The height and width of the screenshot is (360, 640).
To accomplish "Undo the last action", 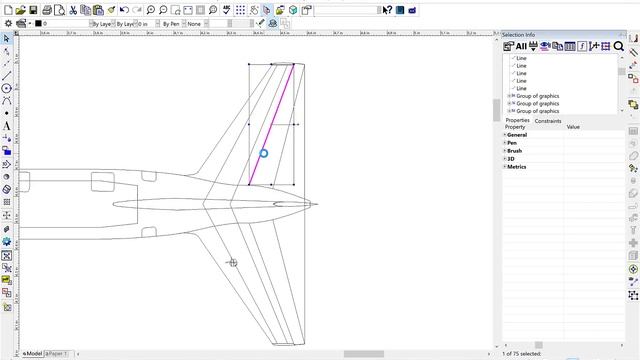I will pyautogui.click(x=124, y=10).
